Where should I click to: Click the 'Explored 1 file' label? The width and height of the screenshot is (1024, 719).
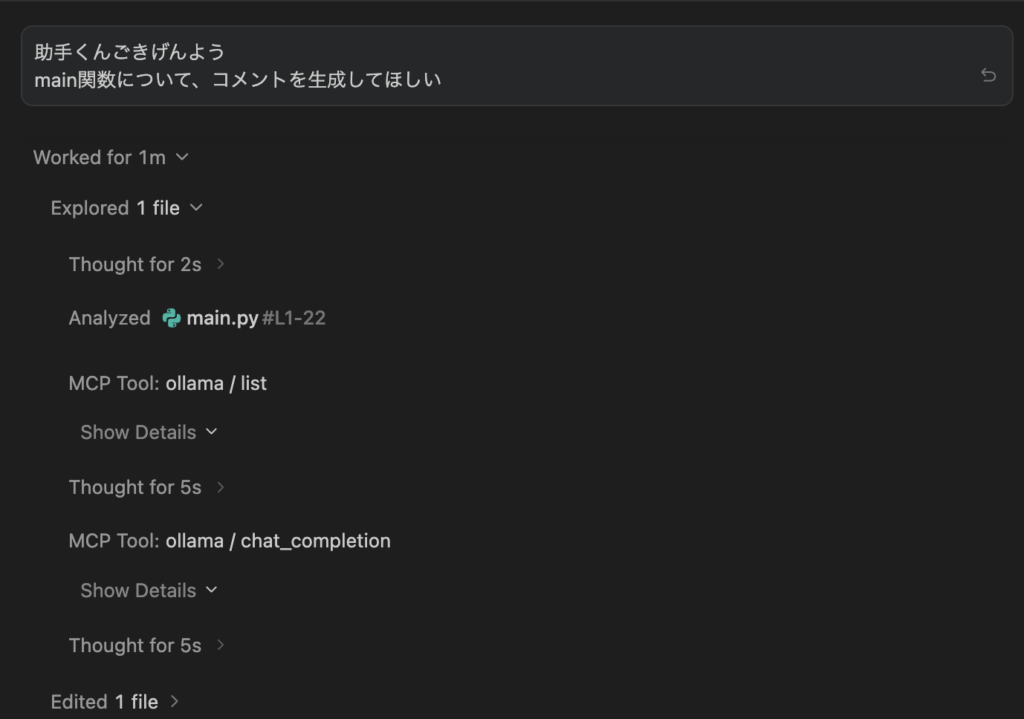point(115,208)
